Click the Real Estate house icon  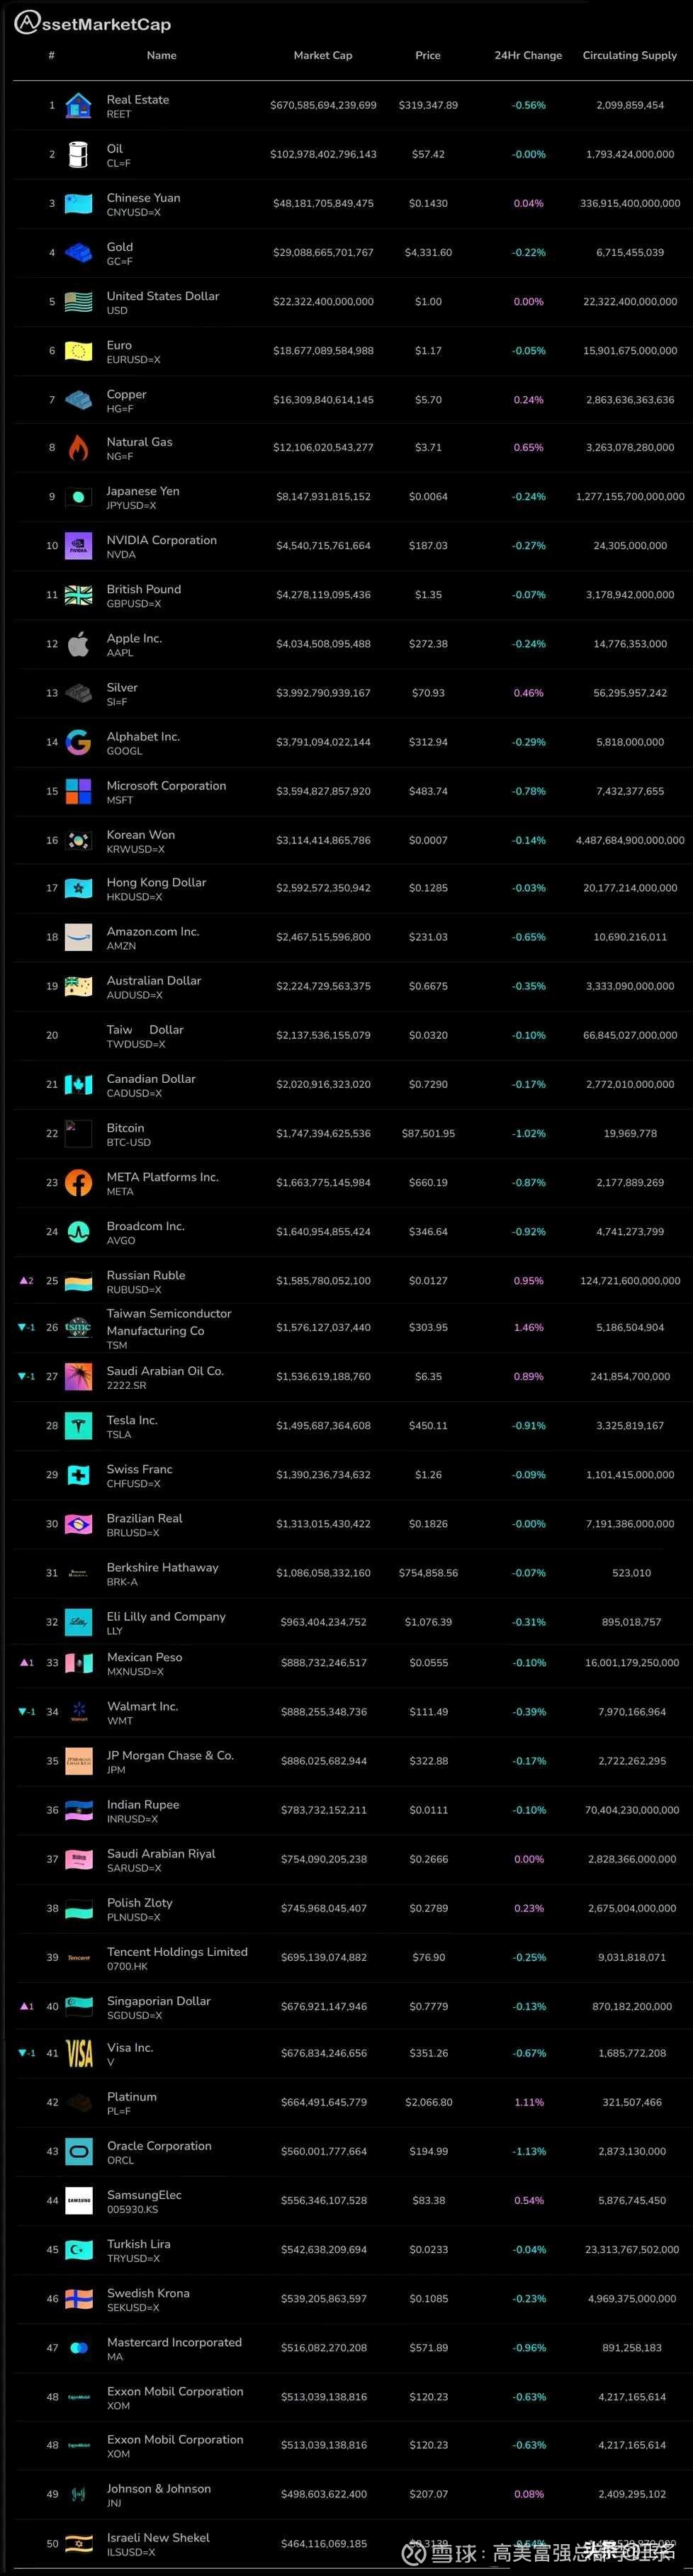click(78, 105)
